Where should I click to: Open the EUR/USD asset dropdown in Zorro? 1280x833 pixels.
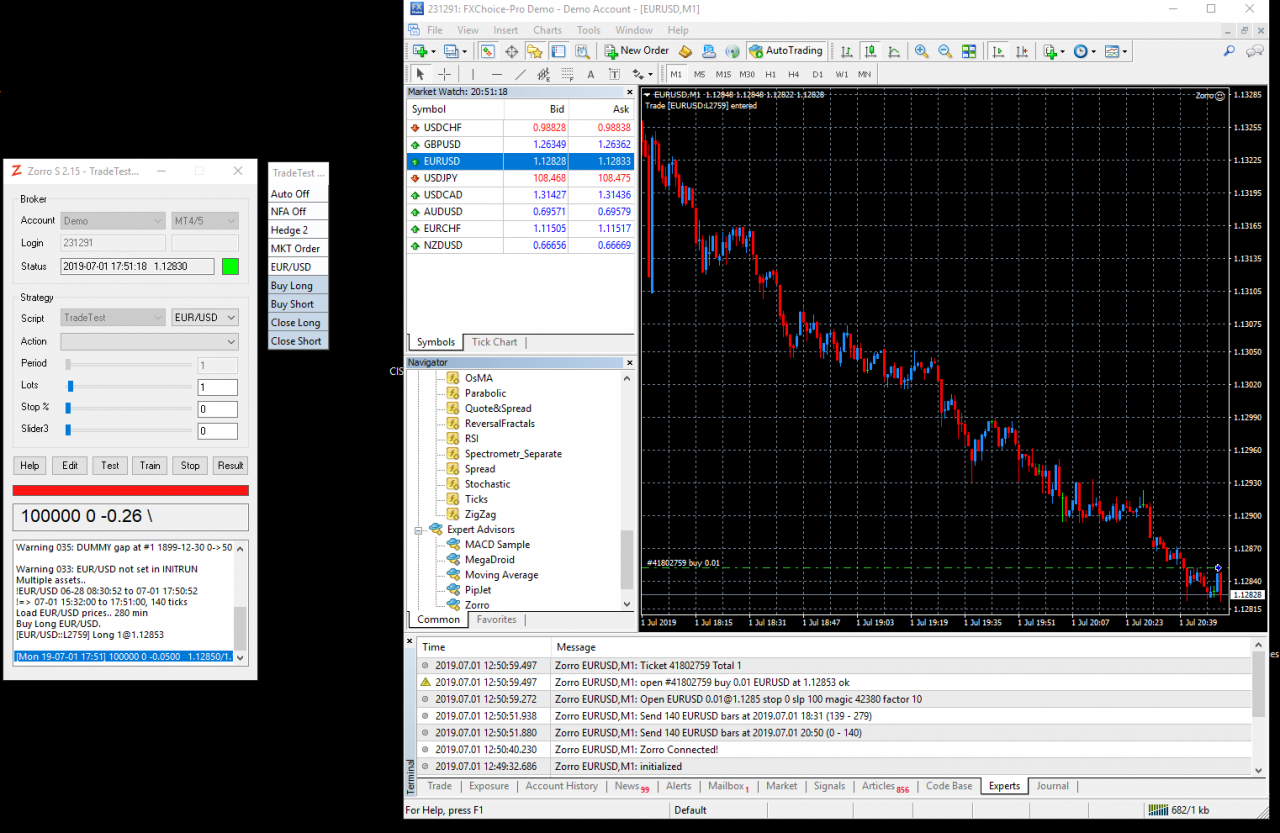pos(205,318)
